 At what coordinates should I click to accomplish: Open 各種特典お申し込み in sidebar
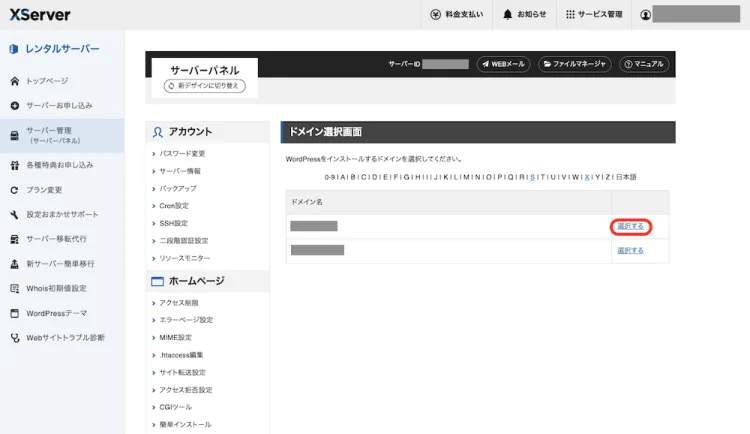[60, 165]
